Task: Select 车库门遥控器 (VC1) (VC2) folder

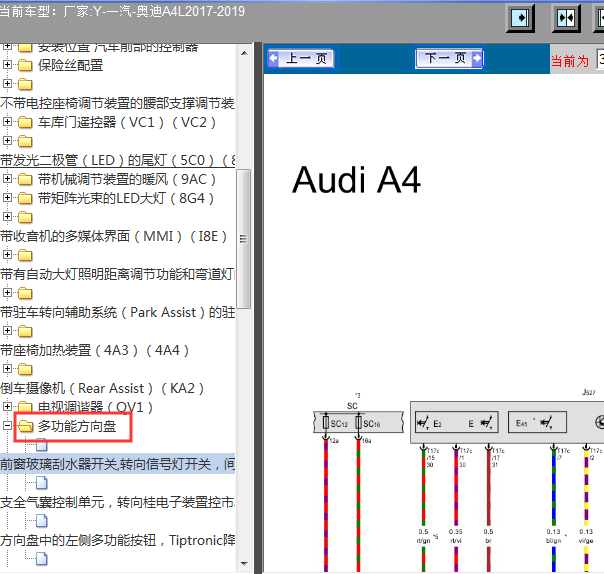Action: [x=126, y=123]
